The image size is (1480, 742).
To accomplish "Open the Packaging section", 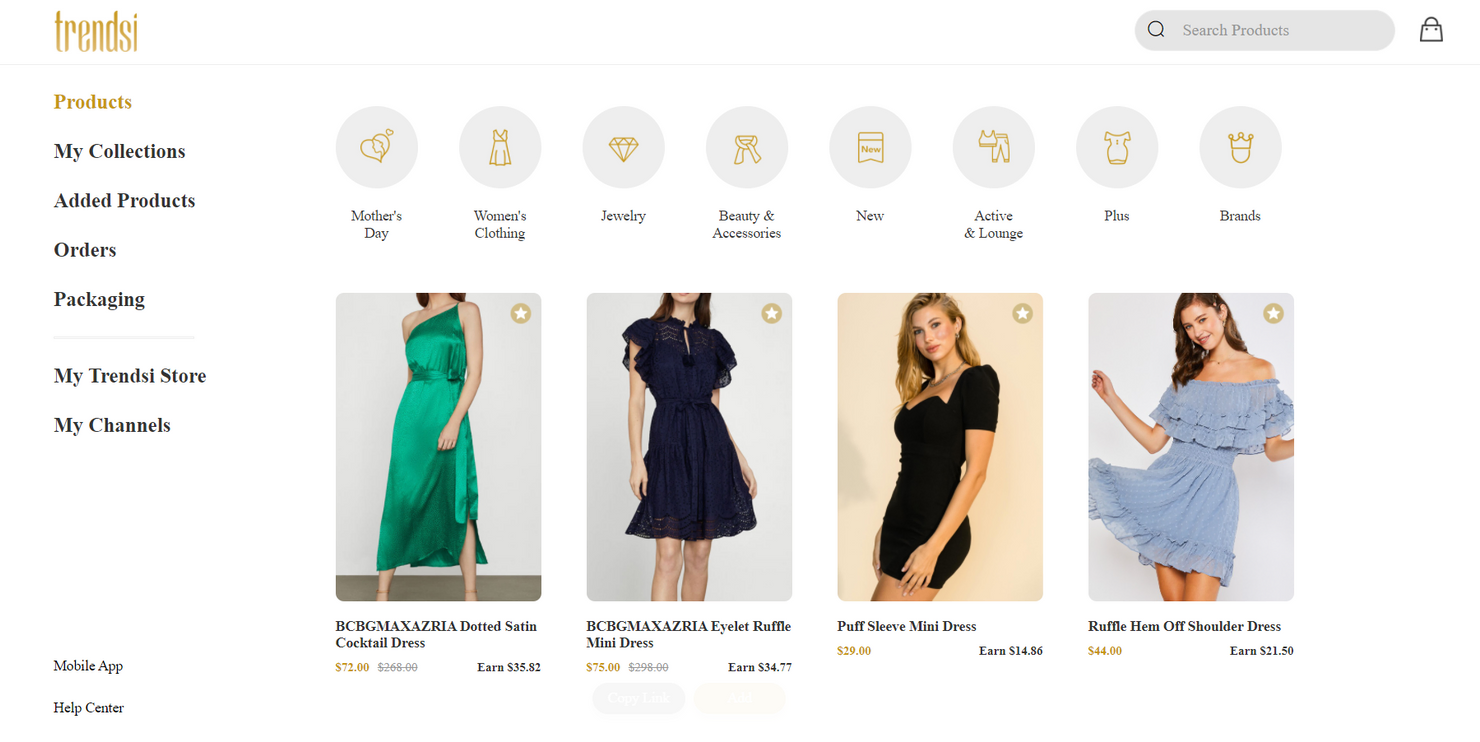I will click(x=99, y=299).
